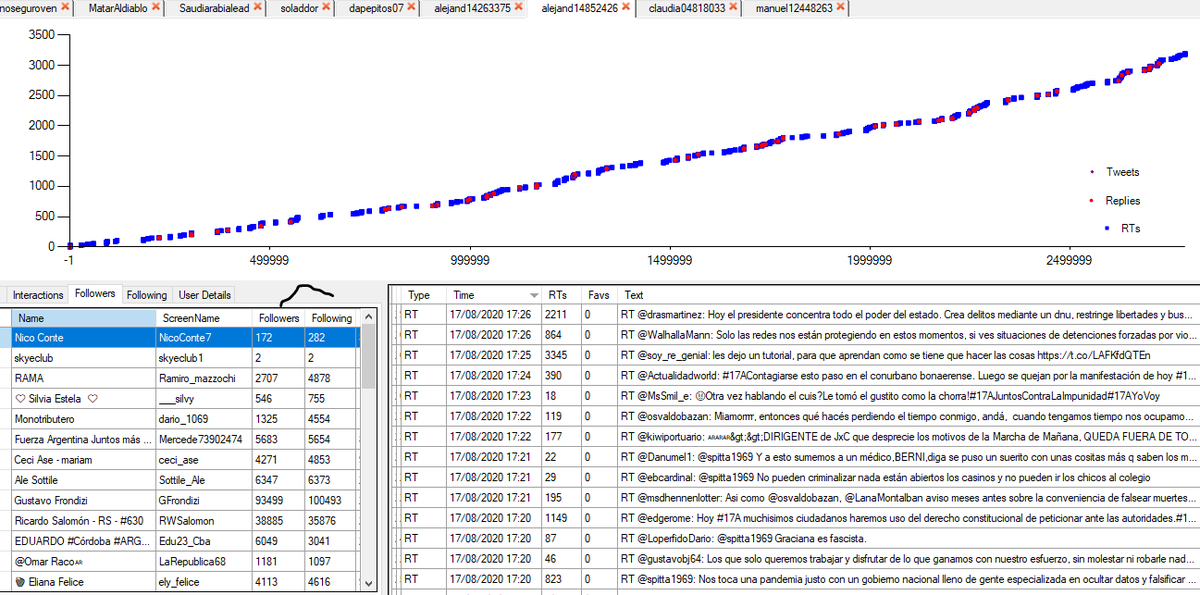Open the Following sub-tab
The width and height of the screenshot is (1200, 595).
pyautogui.click(x=146, y=295)
